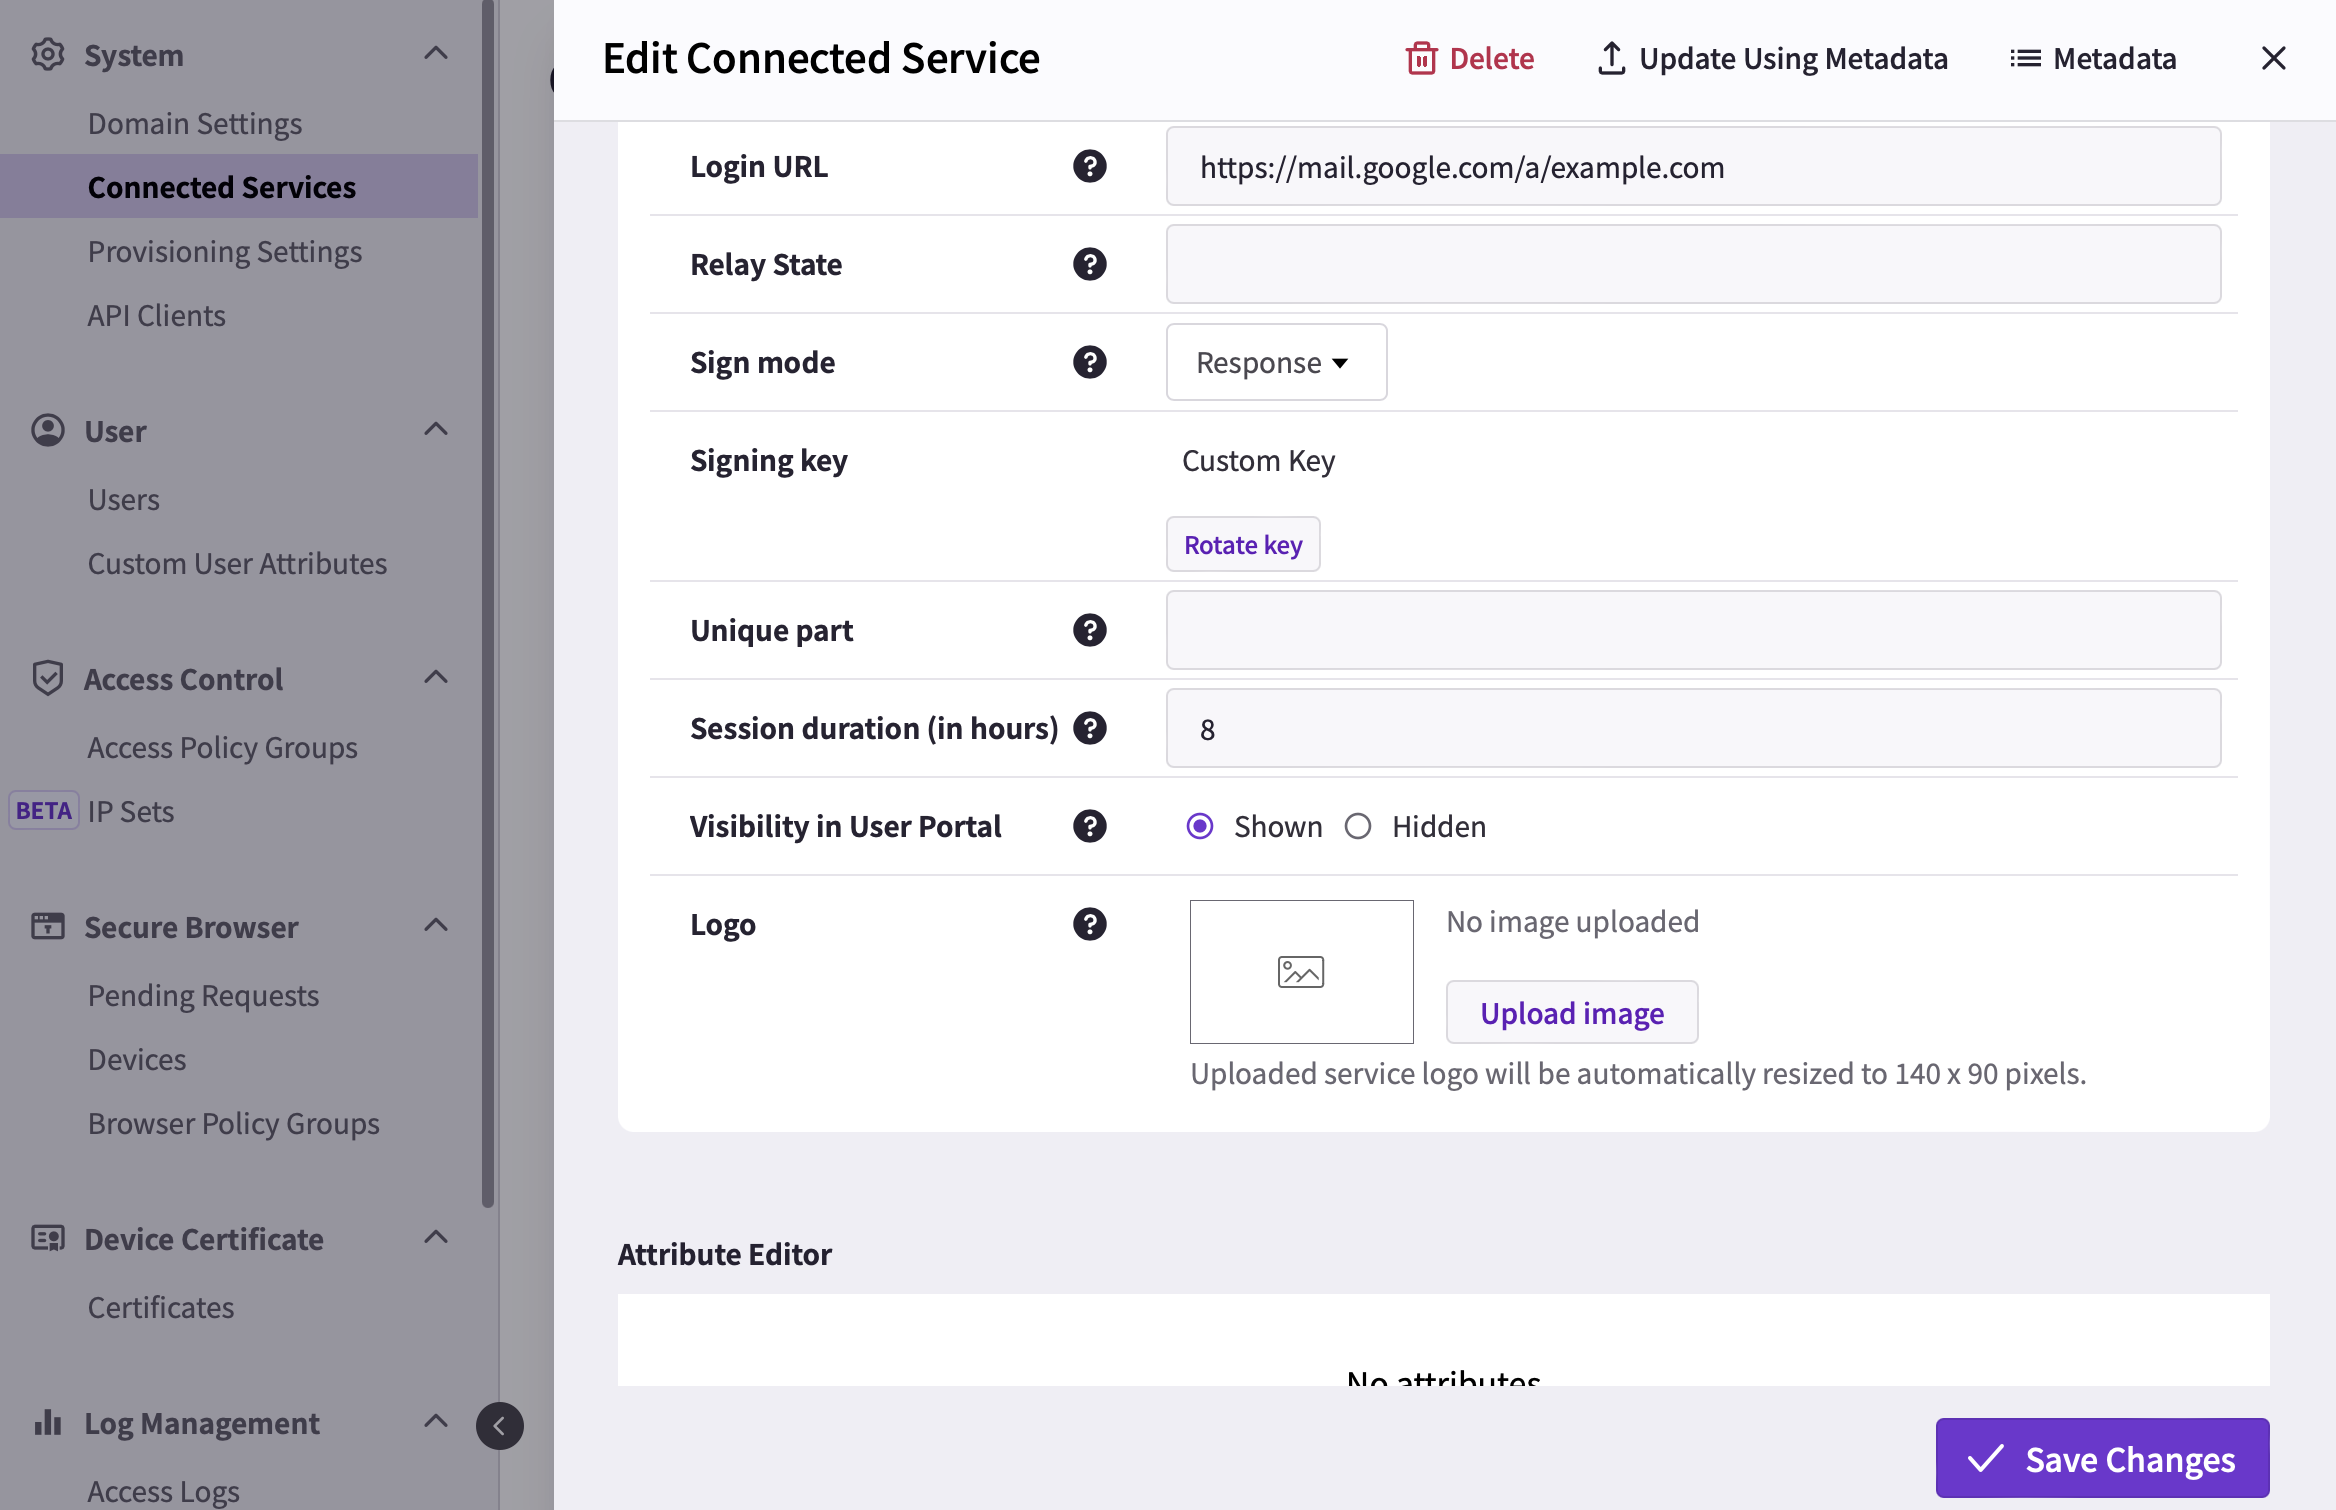Click the Save Changes button
This screenshot has height=1510, width=2336.
click(x=2102, y=1459)
